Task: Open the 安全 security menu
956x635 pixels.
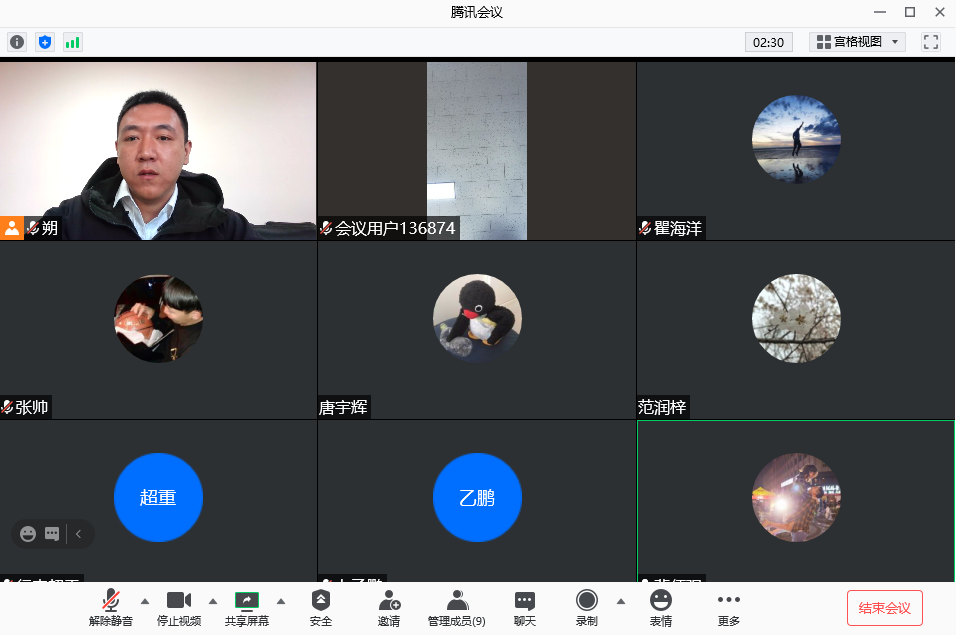Action: 321,608
